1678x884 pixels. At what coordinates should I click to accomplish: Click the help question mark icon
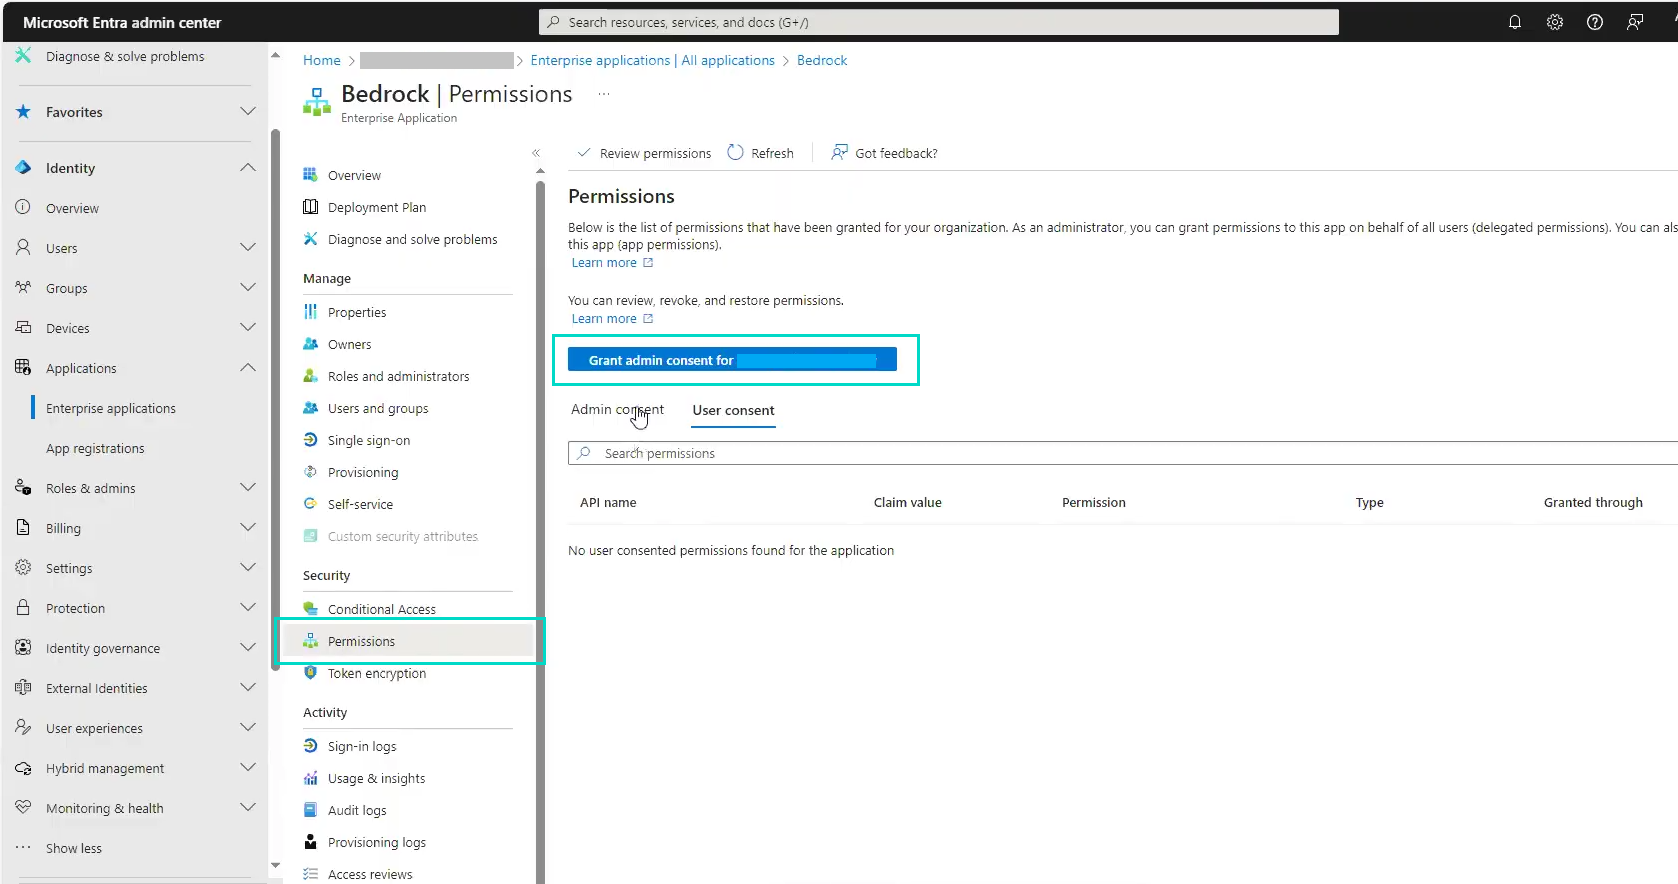[x=1594, y=22]
